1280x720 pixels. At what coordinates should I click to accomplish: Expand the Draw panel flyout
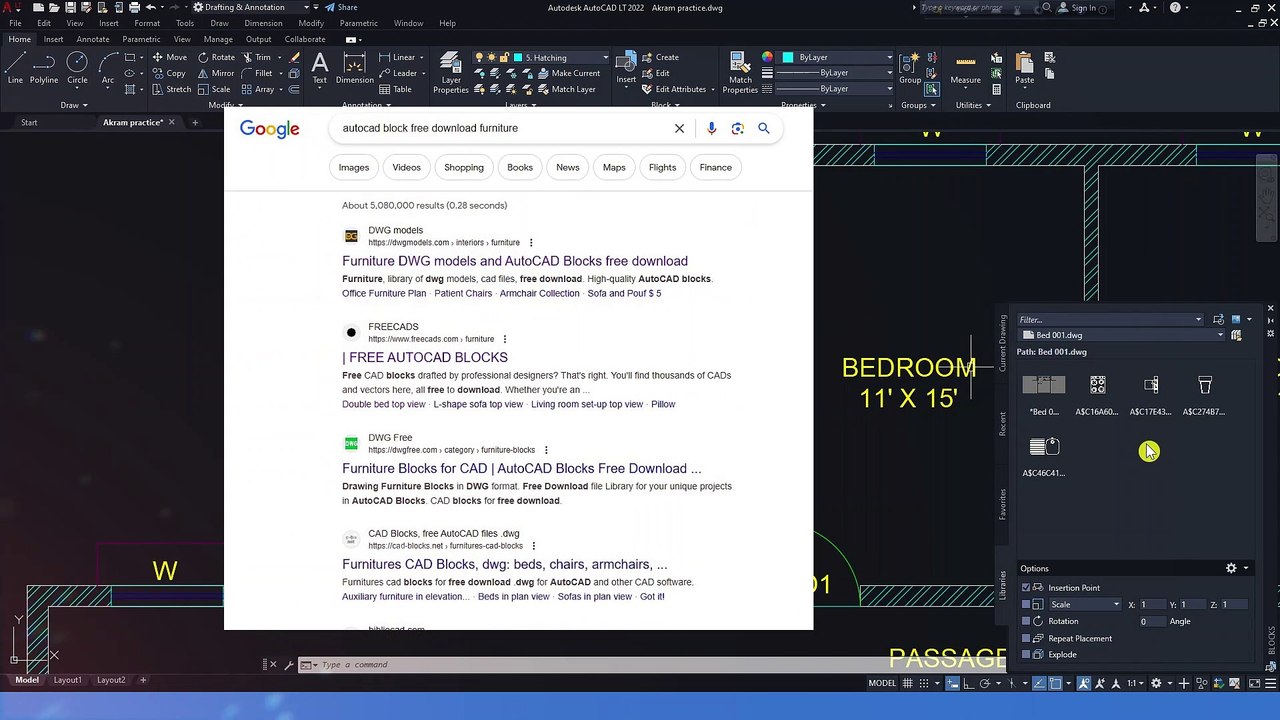(74, 105)
